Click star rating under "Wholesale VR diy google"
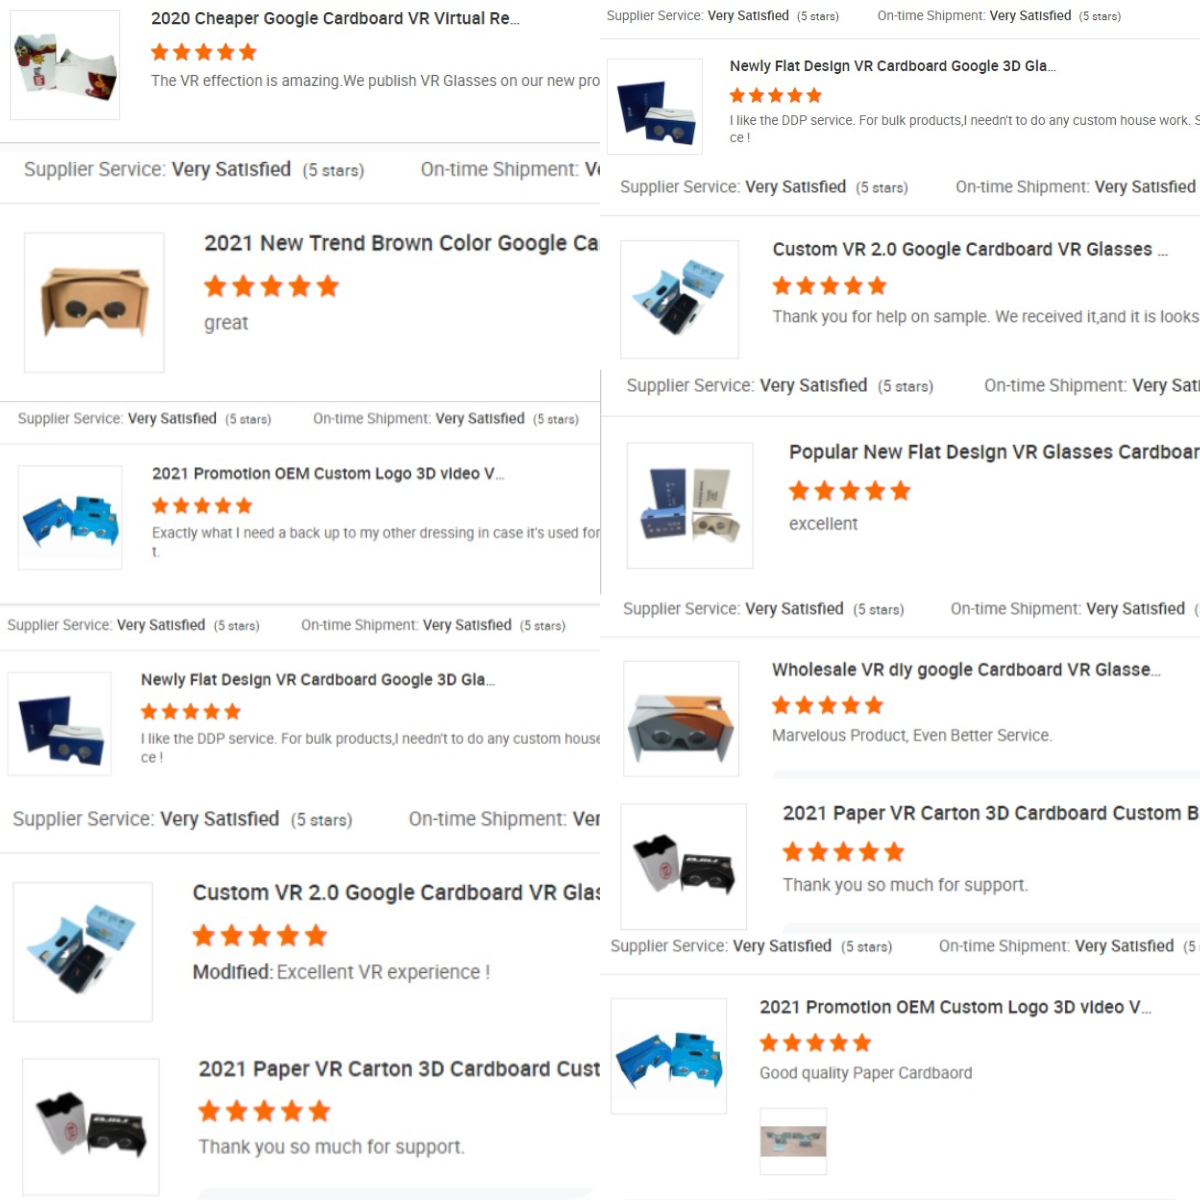 click(x=828, y=706)
